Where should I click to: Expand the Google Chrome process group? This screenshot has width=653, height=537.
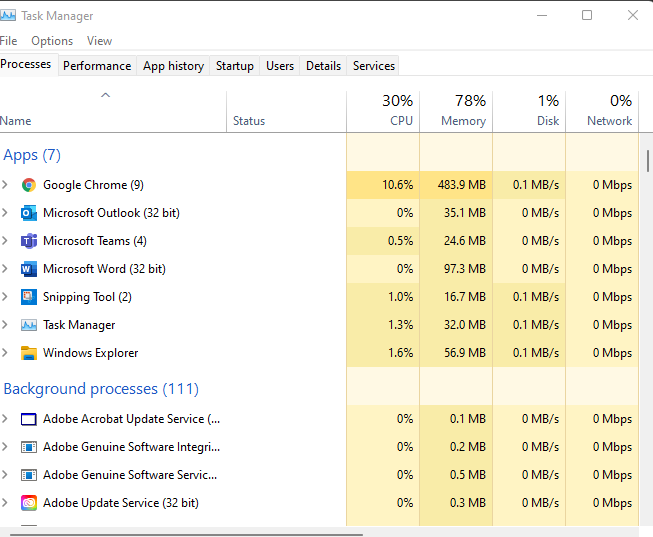(x=5, y=185)
